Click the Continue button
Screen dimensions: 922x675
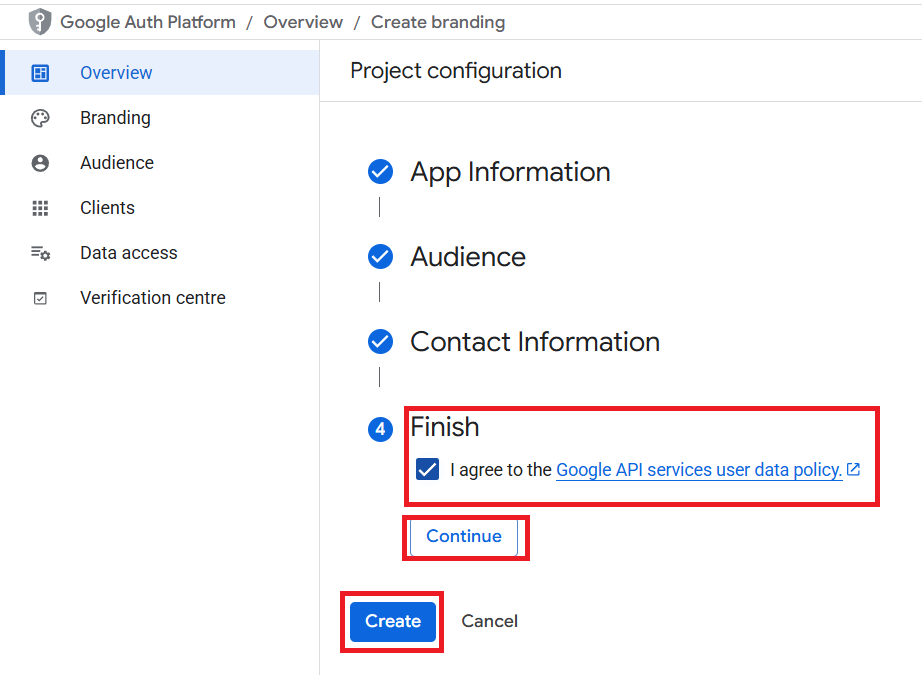(x=464, y=536)
